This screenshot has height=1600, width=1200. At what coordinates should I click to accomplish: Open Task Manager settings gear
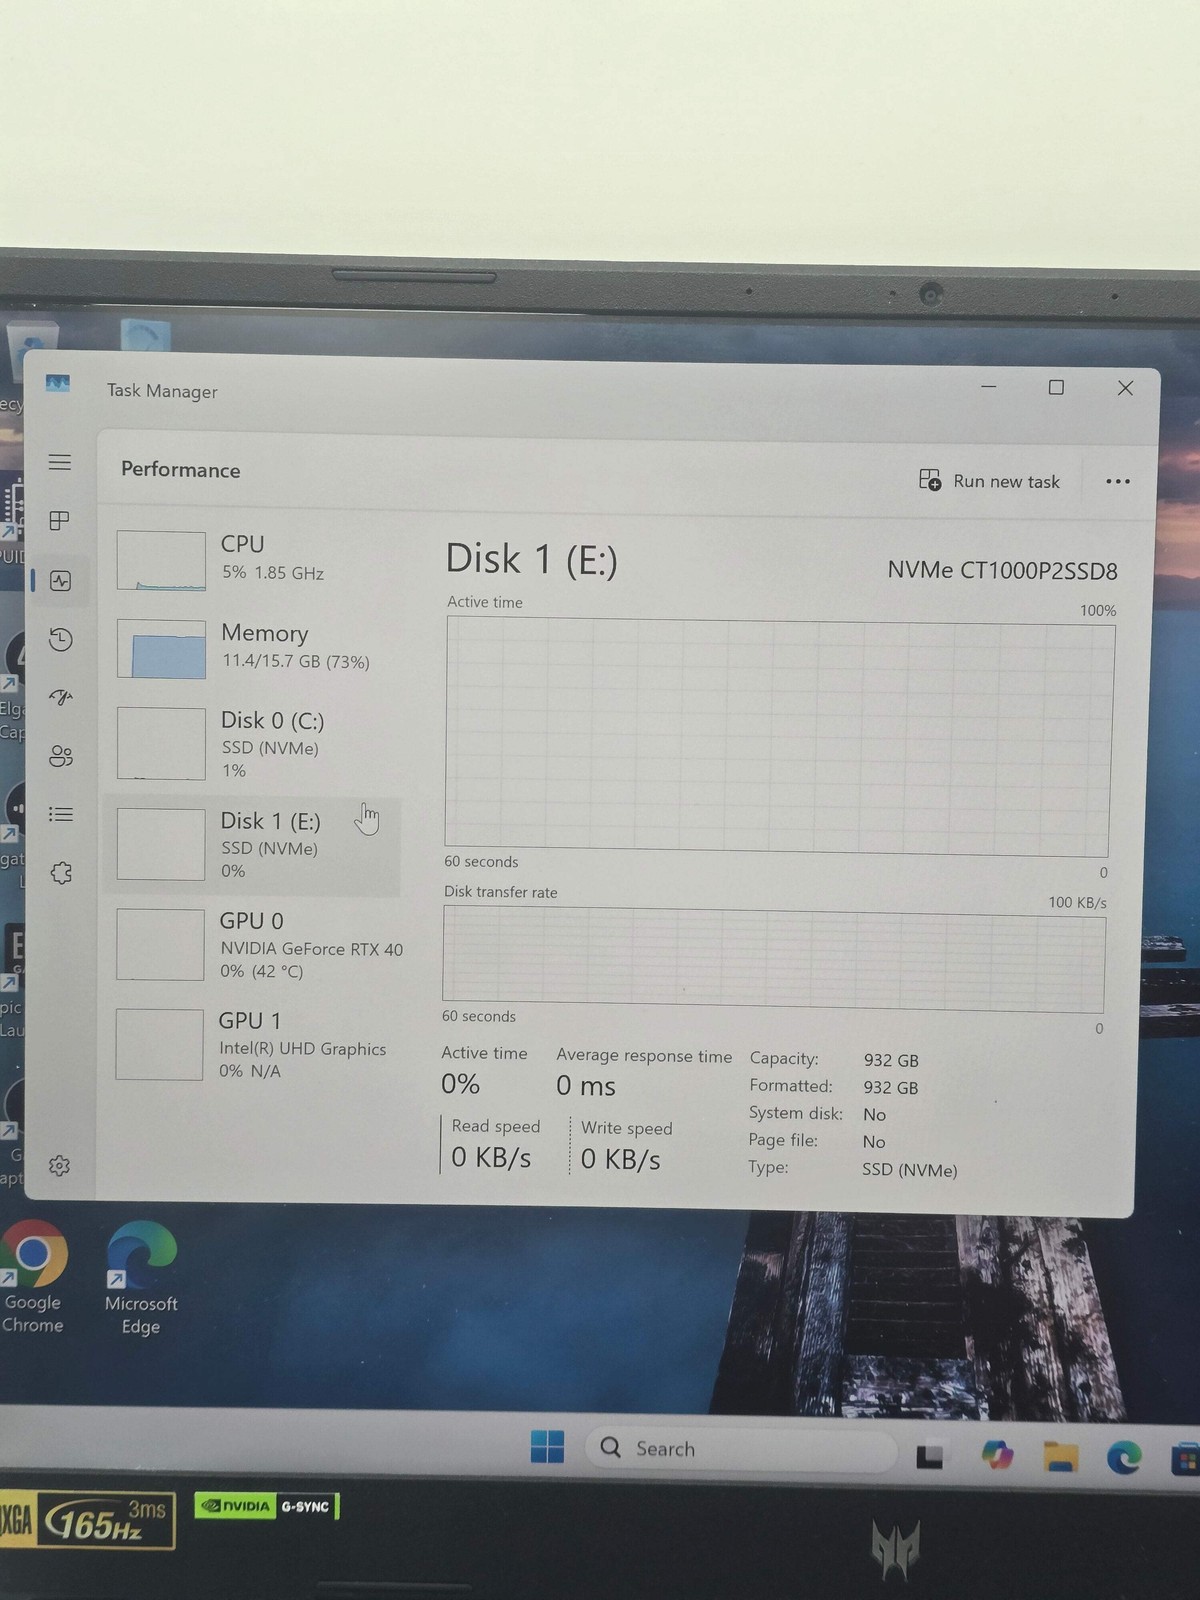point(59,1166)
